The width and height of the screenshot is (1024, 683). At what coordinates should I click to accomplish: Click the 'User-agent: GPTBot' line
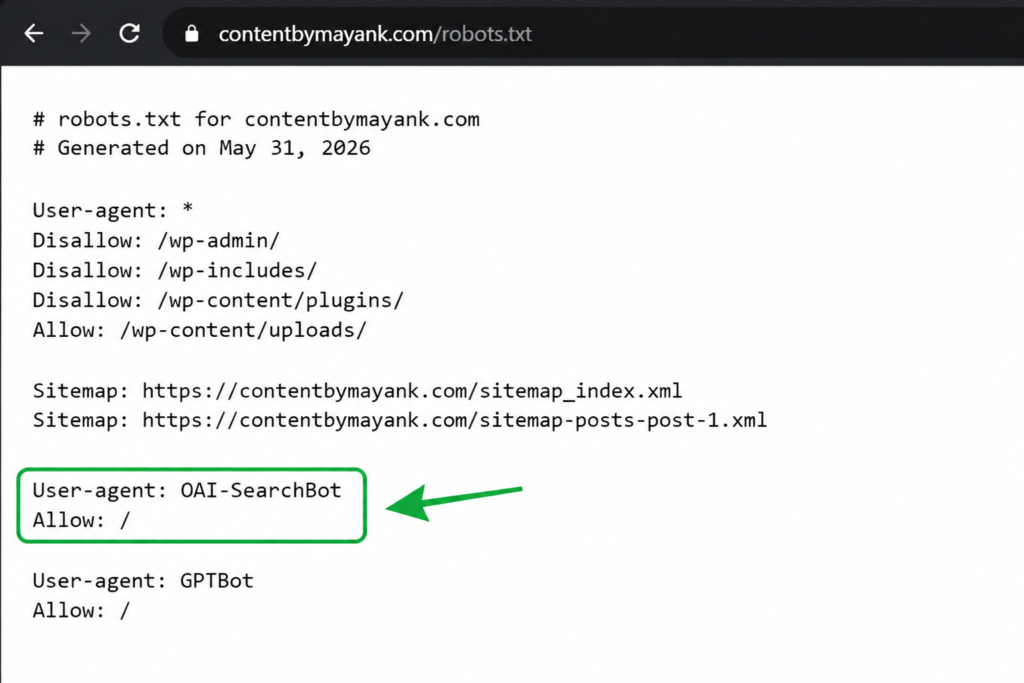click(x=143, y=581)
